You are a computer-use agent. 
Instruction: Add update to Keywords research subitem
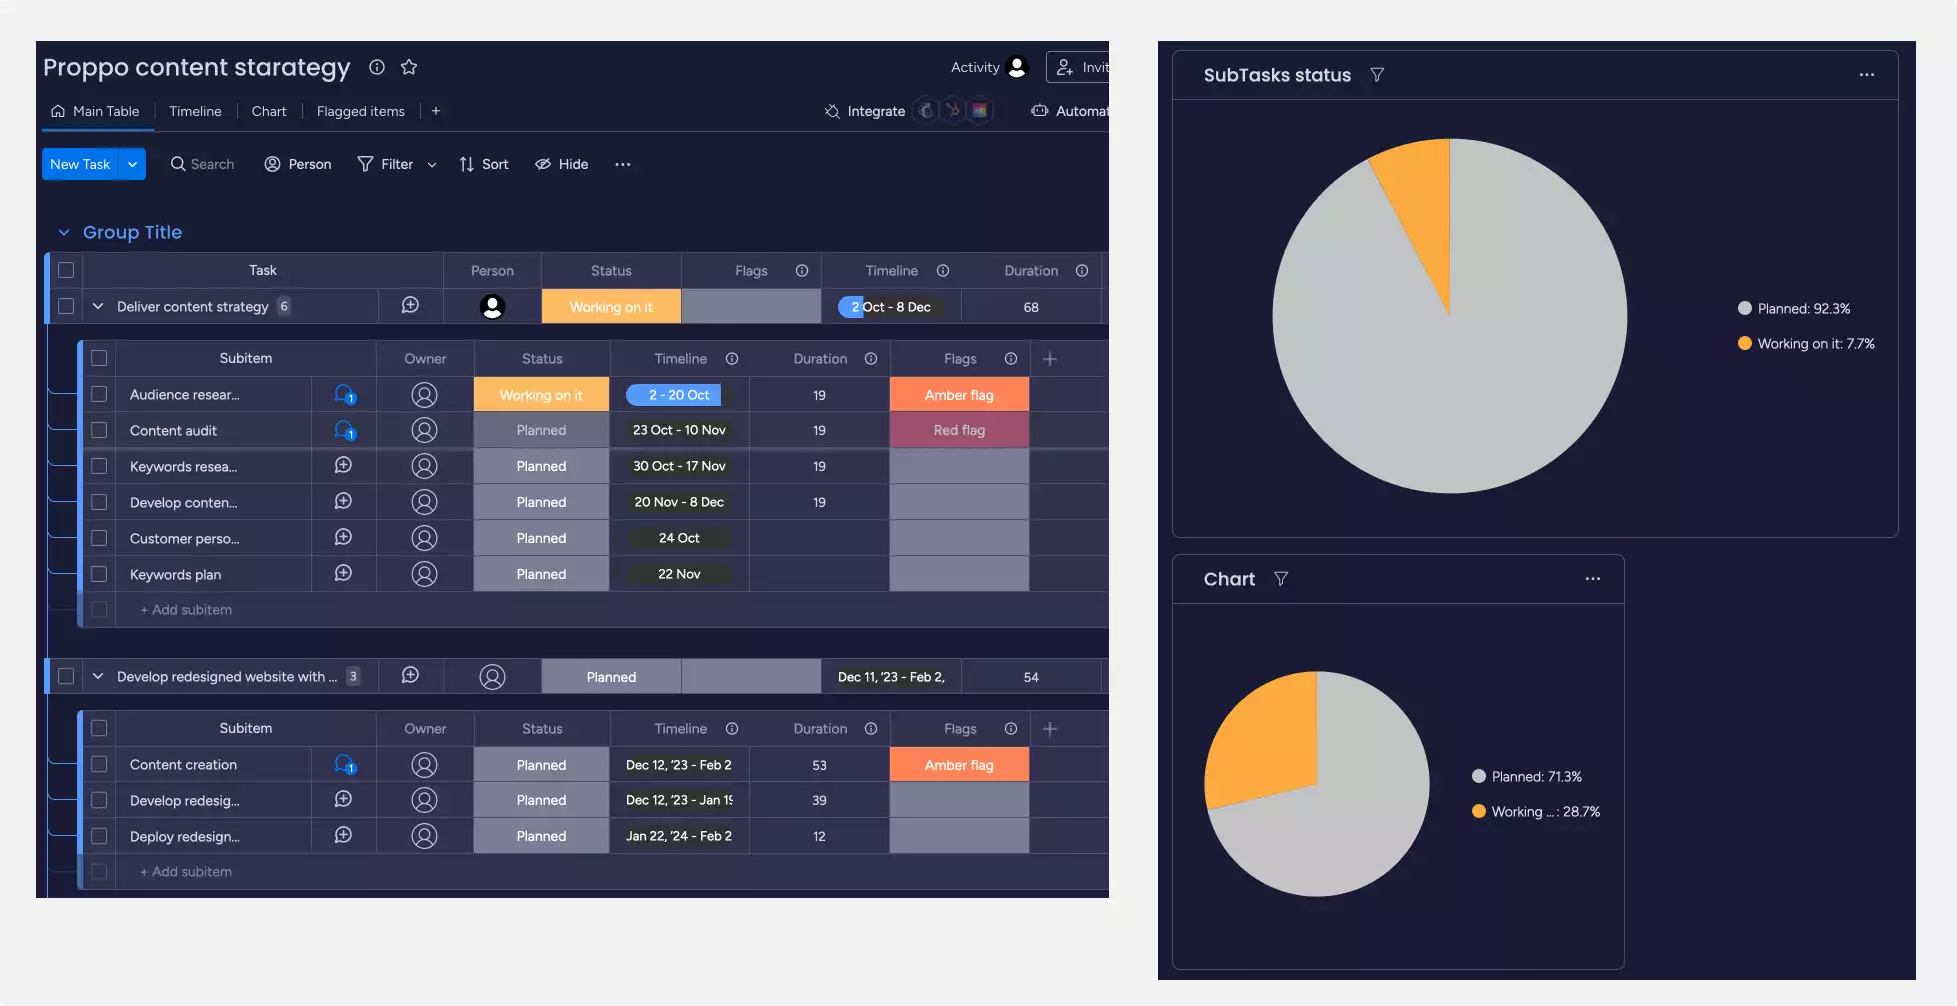pos(343,465)
